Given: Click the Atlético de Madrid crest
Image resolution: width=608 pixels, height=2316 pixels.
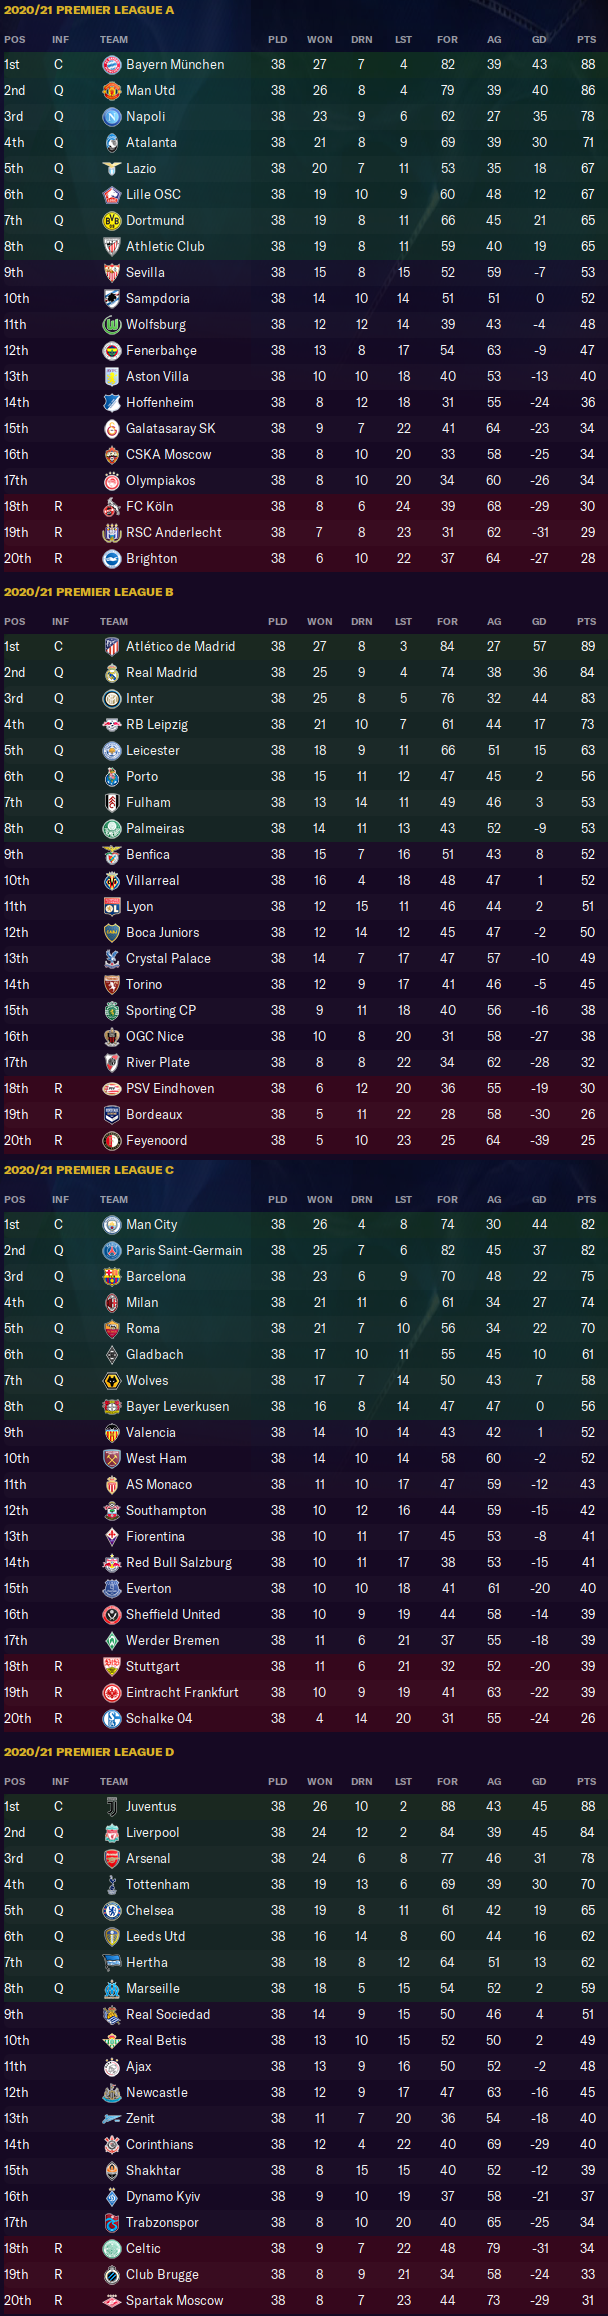Looking at the screenshot, I should point(112,646).
